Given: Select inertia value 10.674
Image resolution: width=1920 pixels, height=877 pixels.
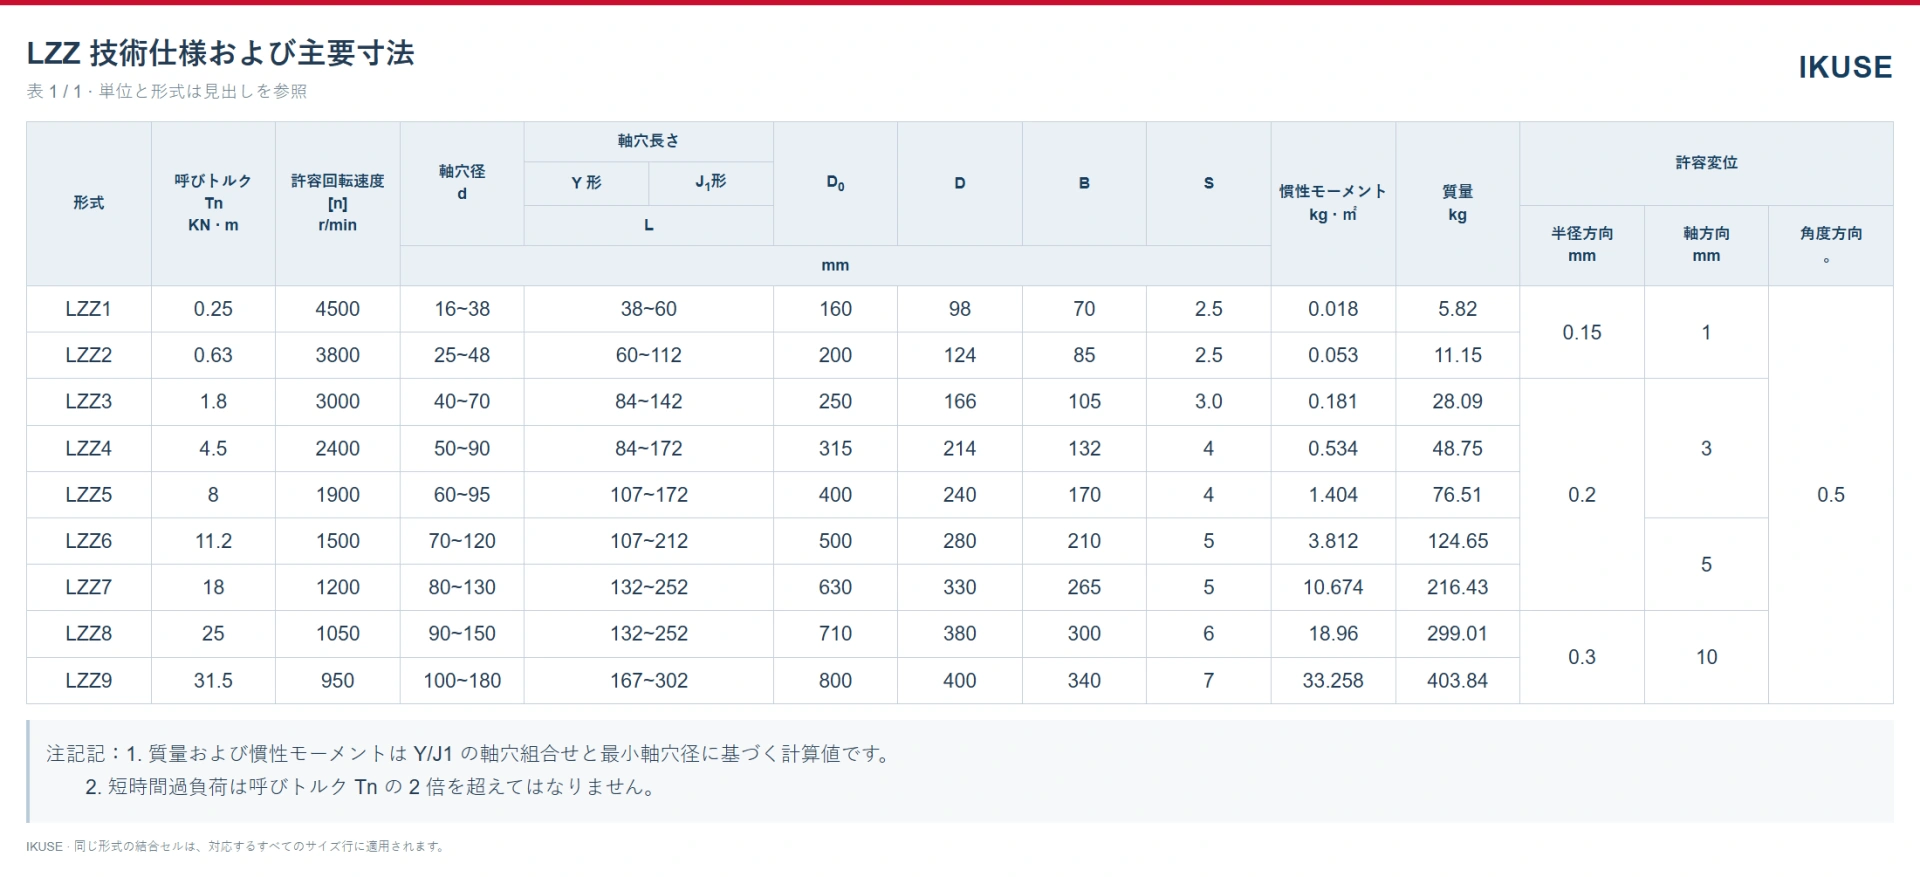Looking at the screenshot, I should [1333, 588].
